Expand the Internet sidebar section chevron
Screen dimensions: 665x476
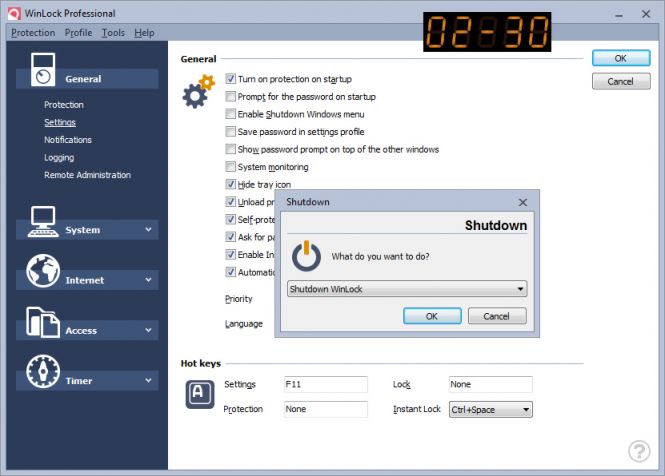[x=148, y=280]
